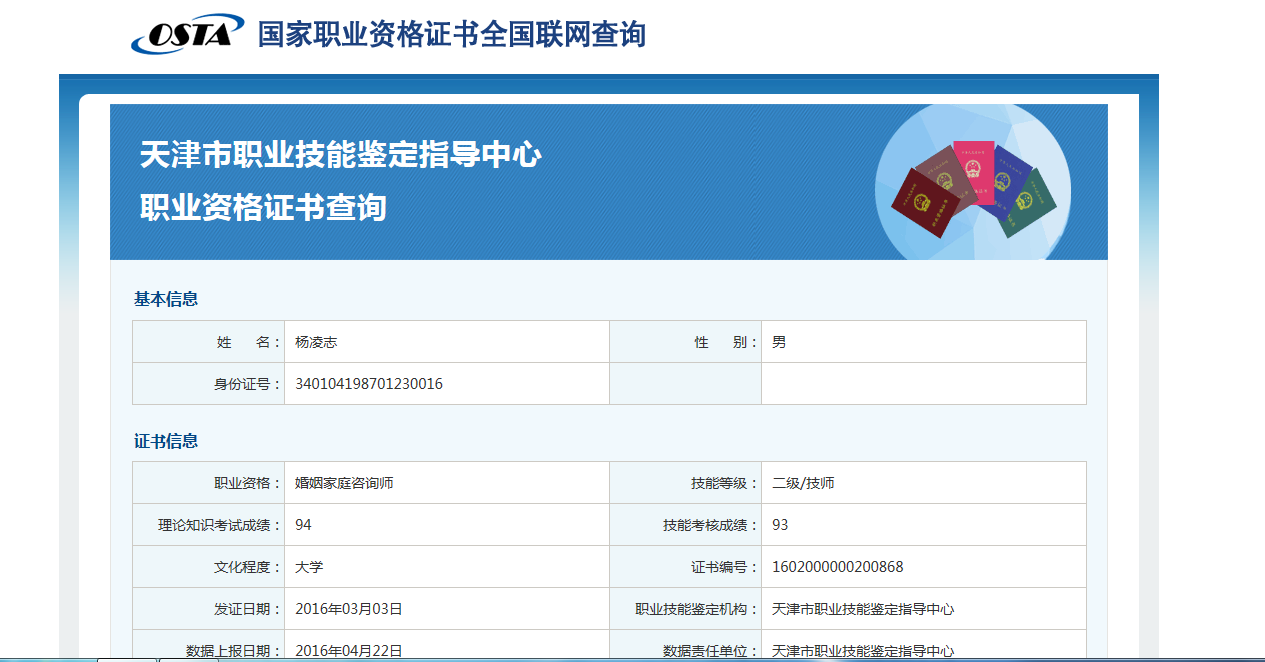
Task: Click the 姓名 label cell
Action: [x=209, y=342]
